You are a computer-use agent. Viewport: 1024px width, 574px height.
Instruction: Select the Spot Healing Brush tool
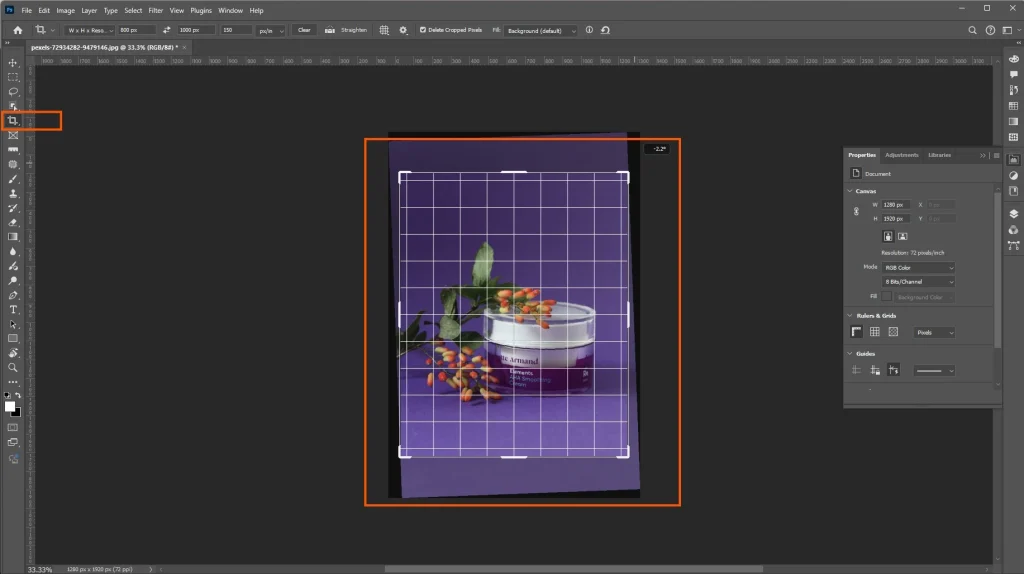(12, 165)
